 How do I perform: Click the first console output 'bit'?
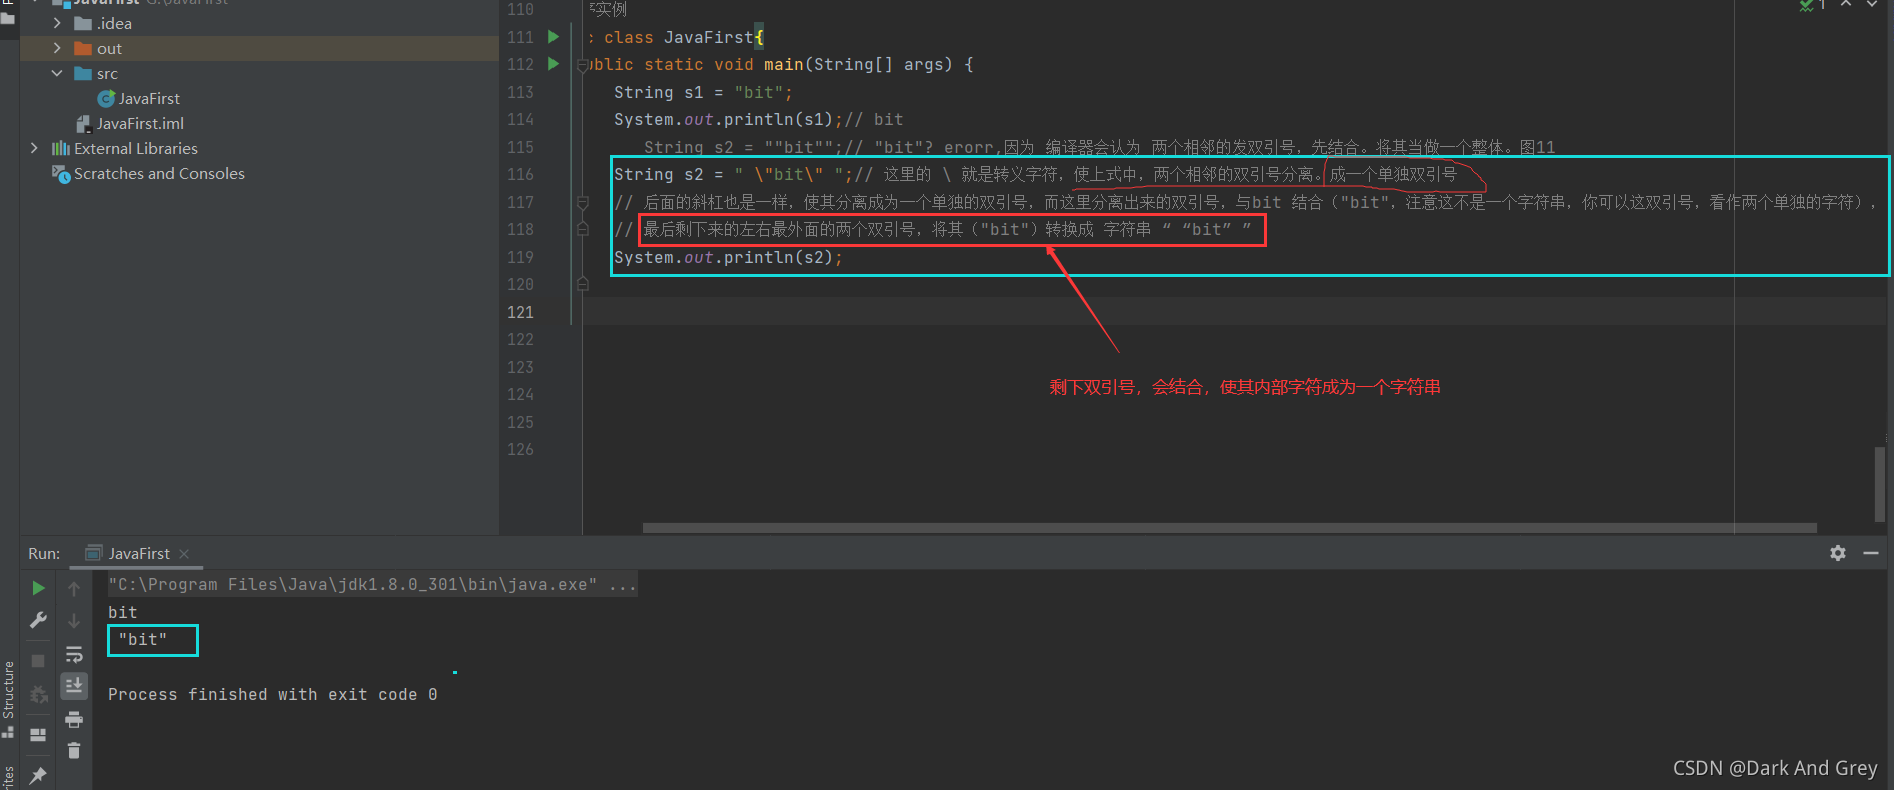[122, 612]
